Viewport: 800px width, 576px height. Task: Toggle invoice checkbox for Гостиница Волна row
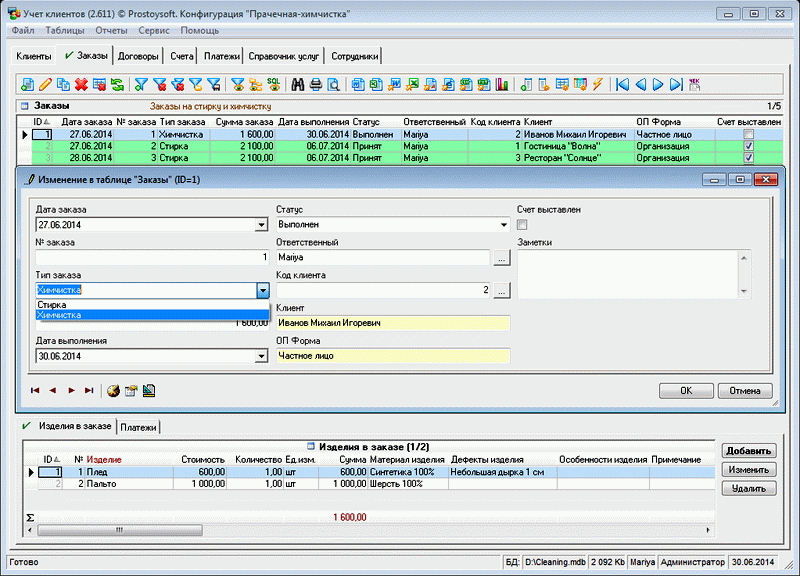(x=747, y=146)
